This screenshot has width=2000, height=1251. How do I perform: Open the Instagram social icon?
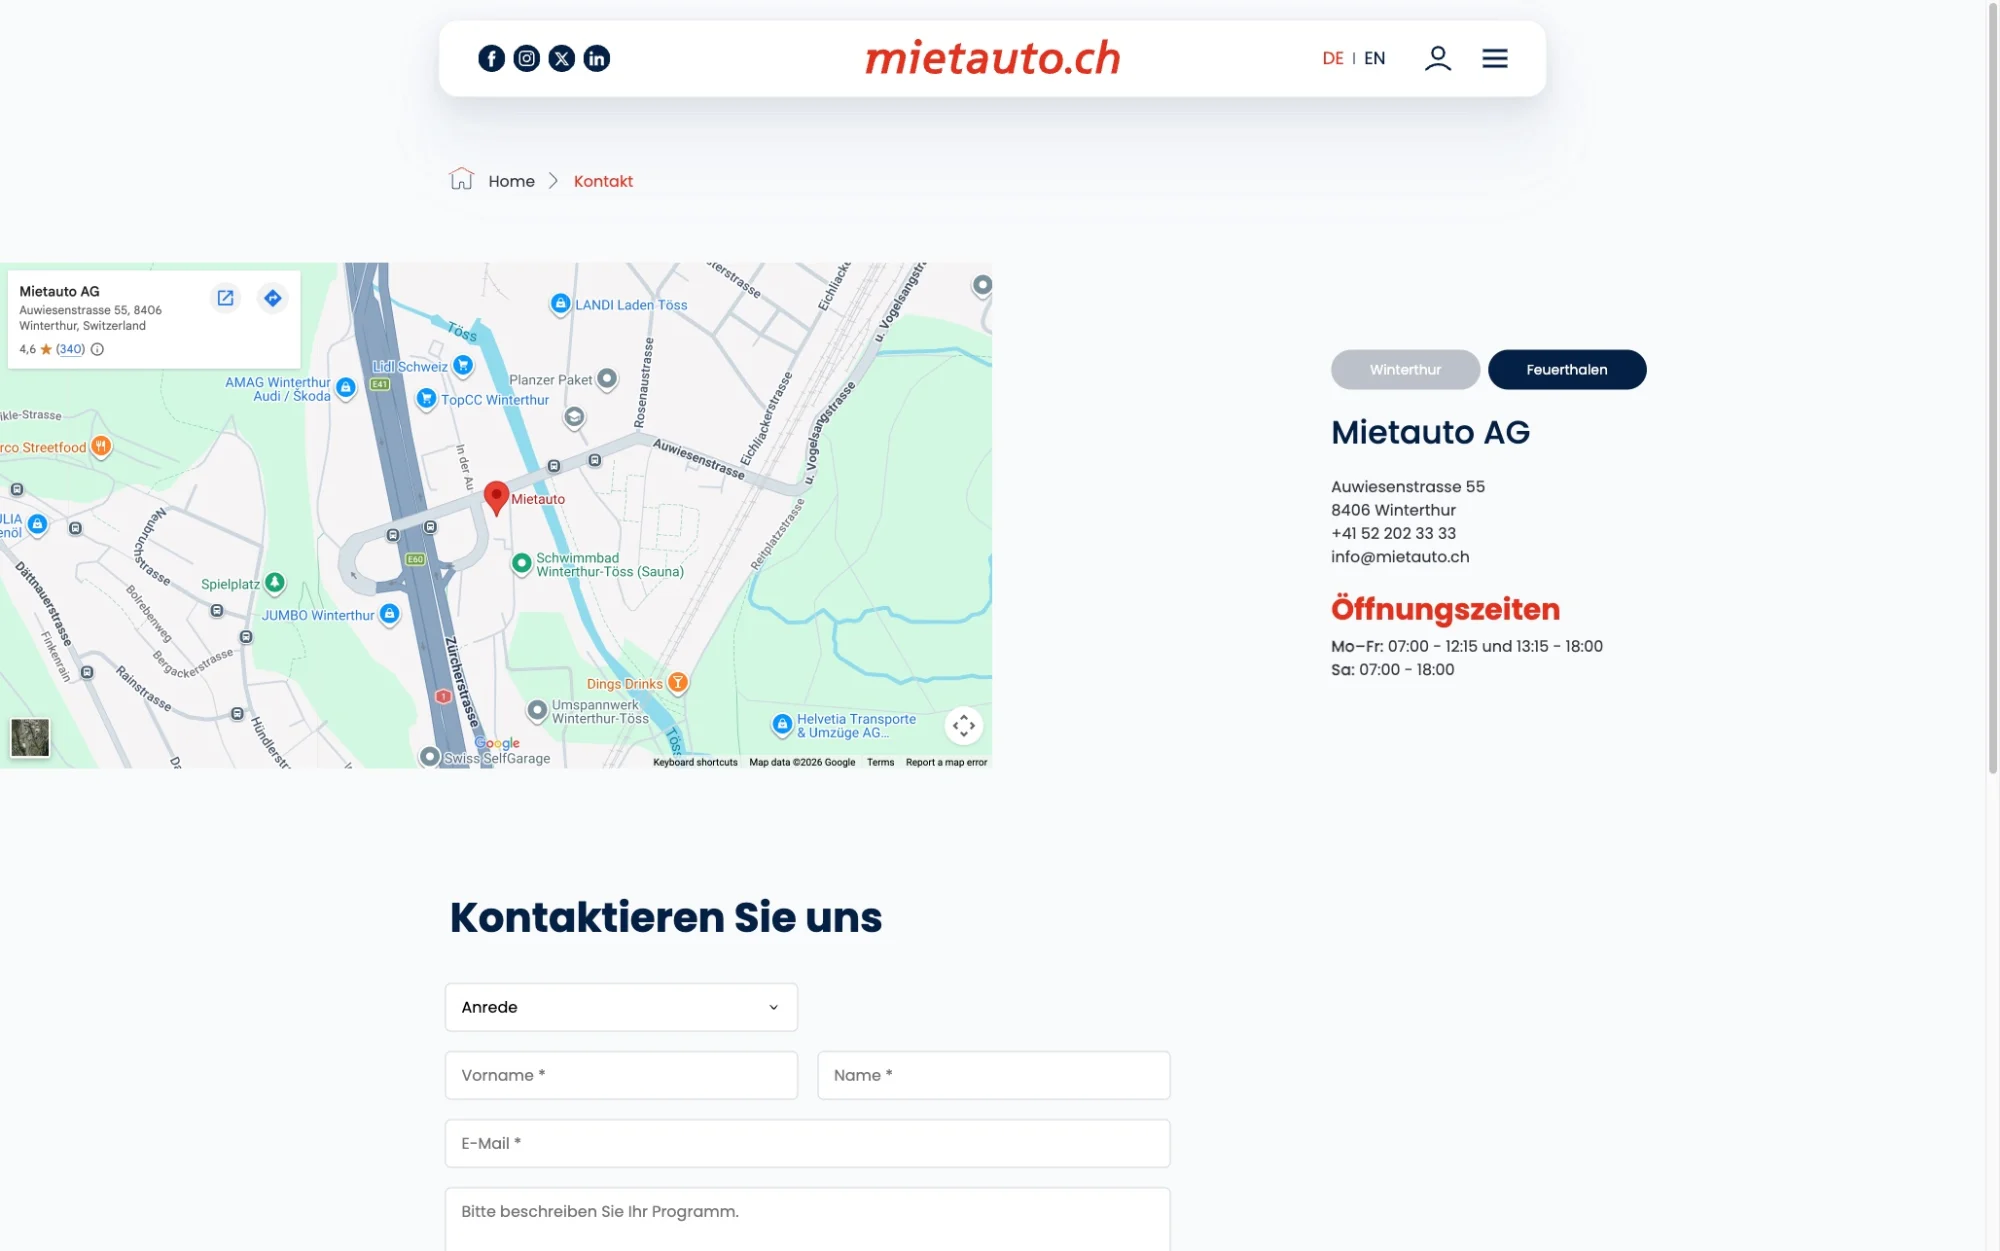click(x=526, y=58)
